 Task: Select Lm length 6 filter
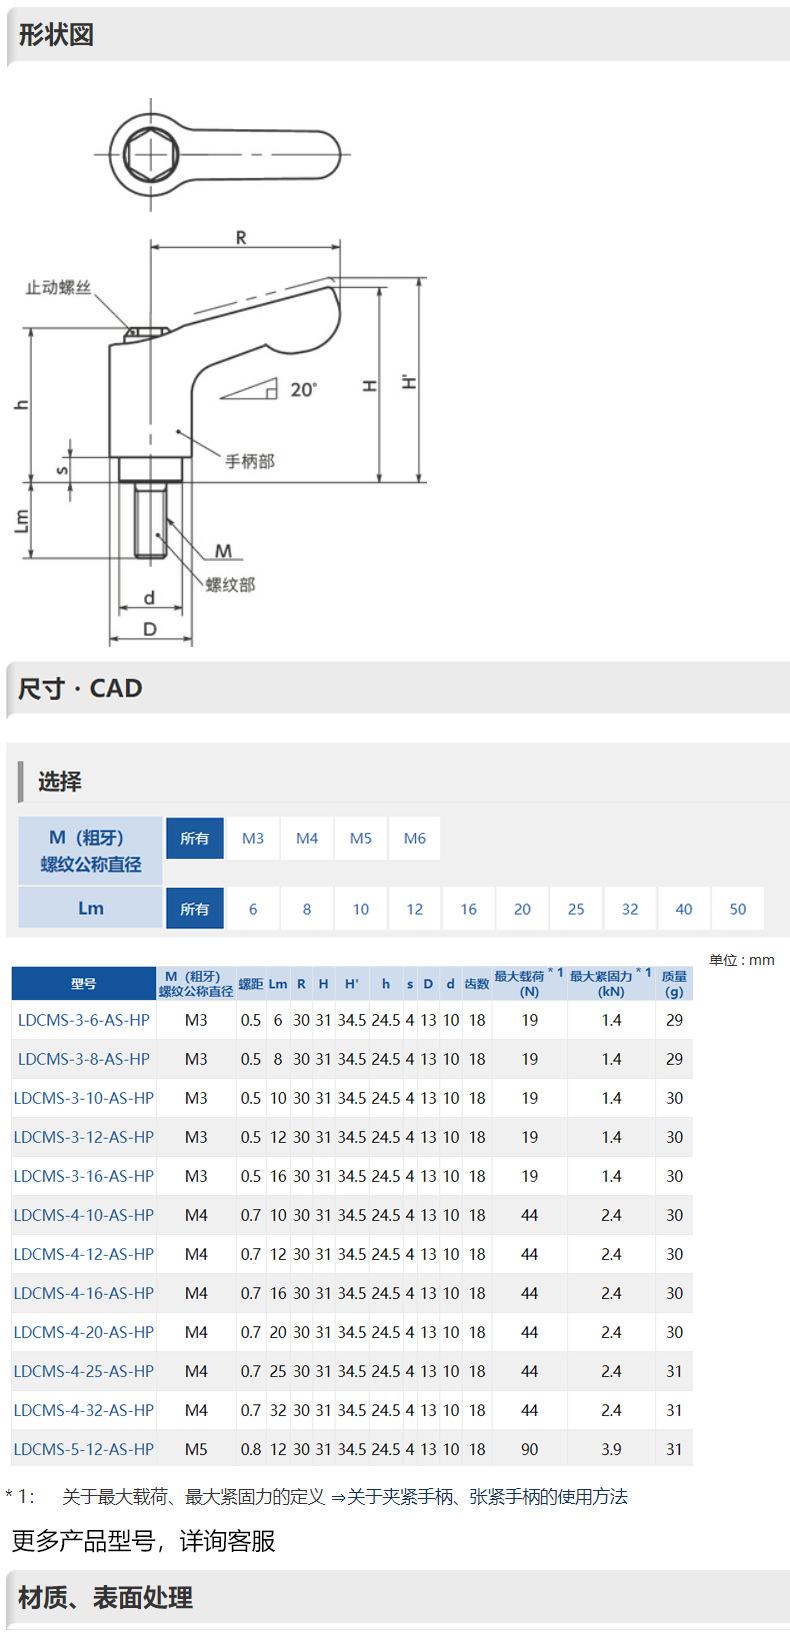(x=253, y=909)
